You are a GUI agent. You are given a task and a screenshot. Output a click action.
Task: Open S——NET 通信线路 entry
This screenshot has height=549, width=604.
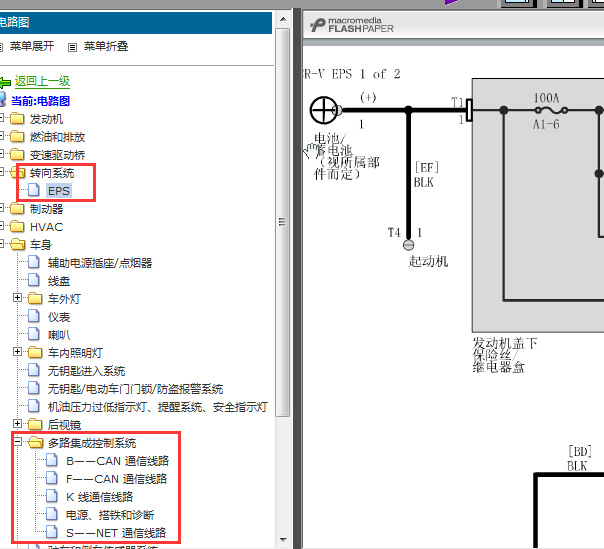[x=116, y=533]
